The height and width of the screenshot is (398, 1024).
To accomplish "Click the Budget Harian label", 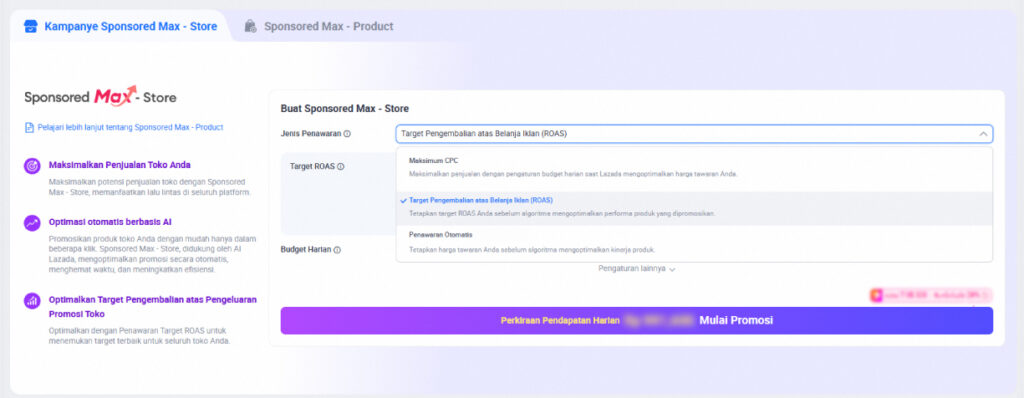I will tap(306, 250).
